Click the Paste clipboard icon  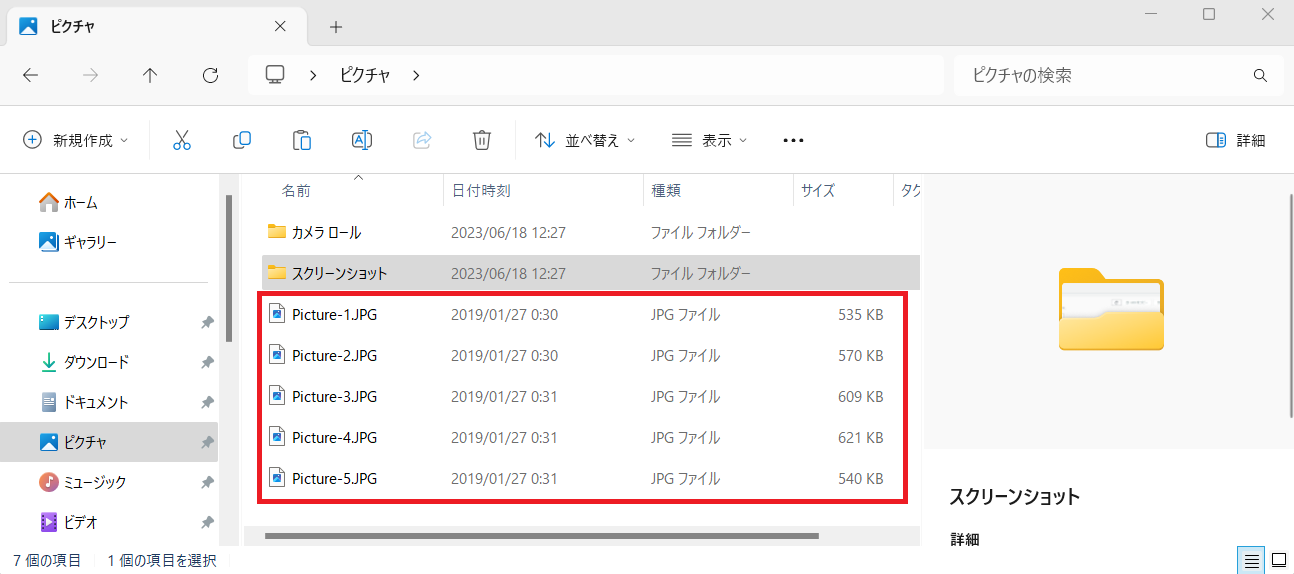point(301,140)
